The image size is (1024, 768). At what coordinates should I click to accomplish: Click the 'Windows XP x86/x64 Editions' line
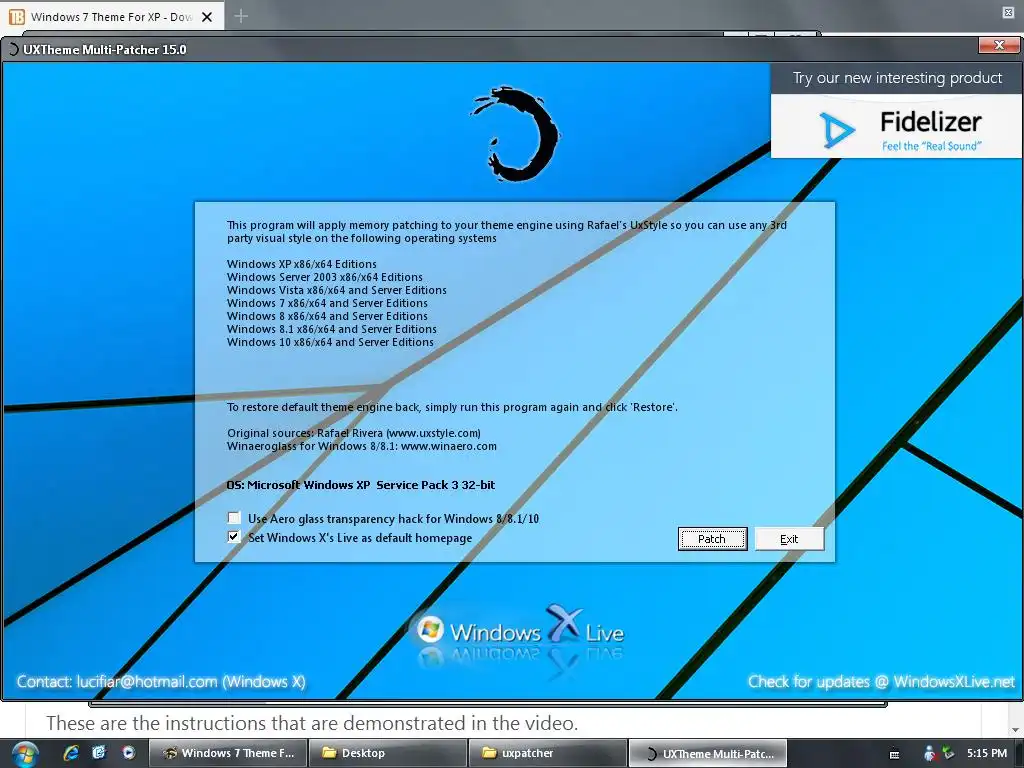(x=302, y=264)
